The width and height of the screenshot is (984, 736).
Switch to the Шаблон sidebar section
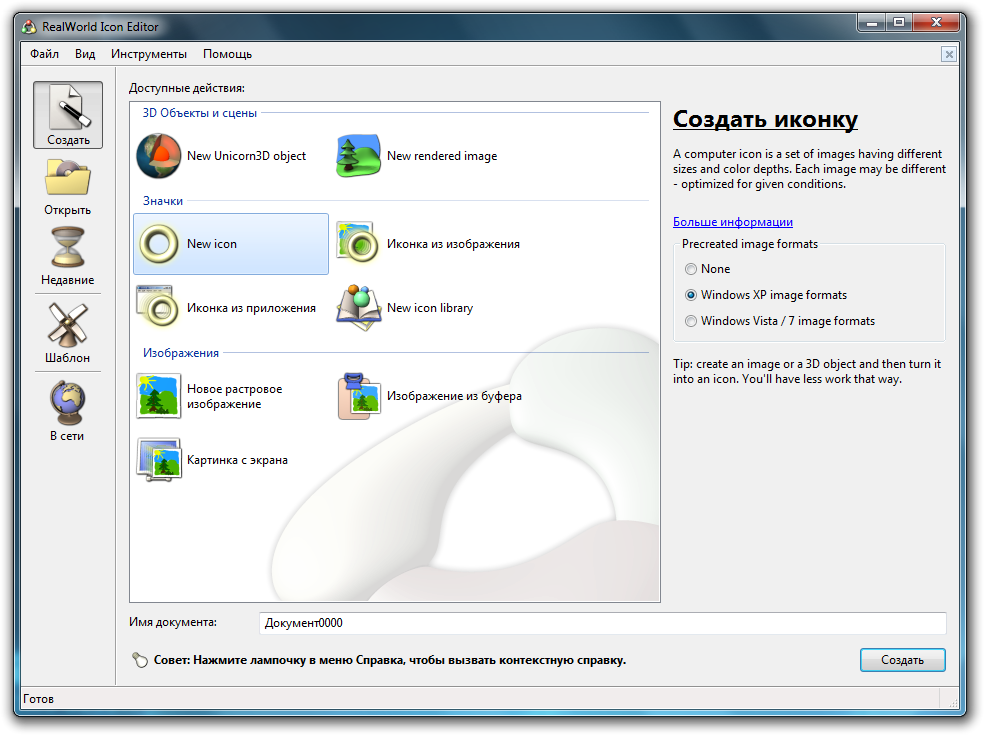[x=68, y=334]
